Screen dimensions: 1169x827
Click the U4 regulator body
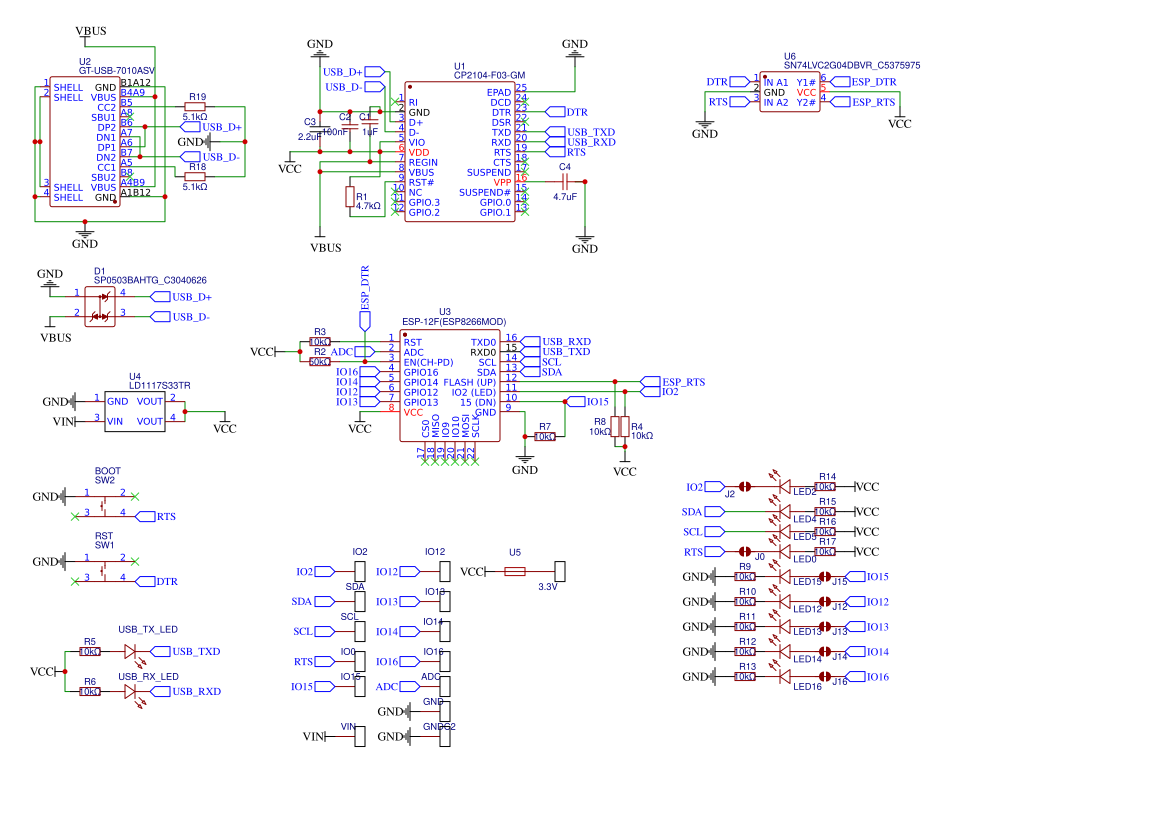point(135,411)
